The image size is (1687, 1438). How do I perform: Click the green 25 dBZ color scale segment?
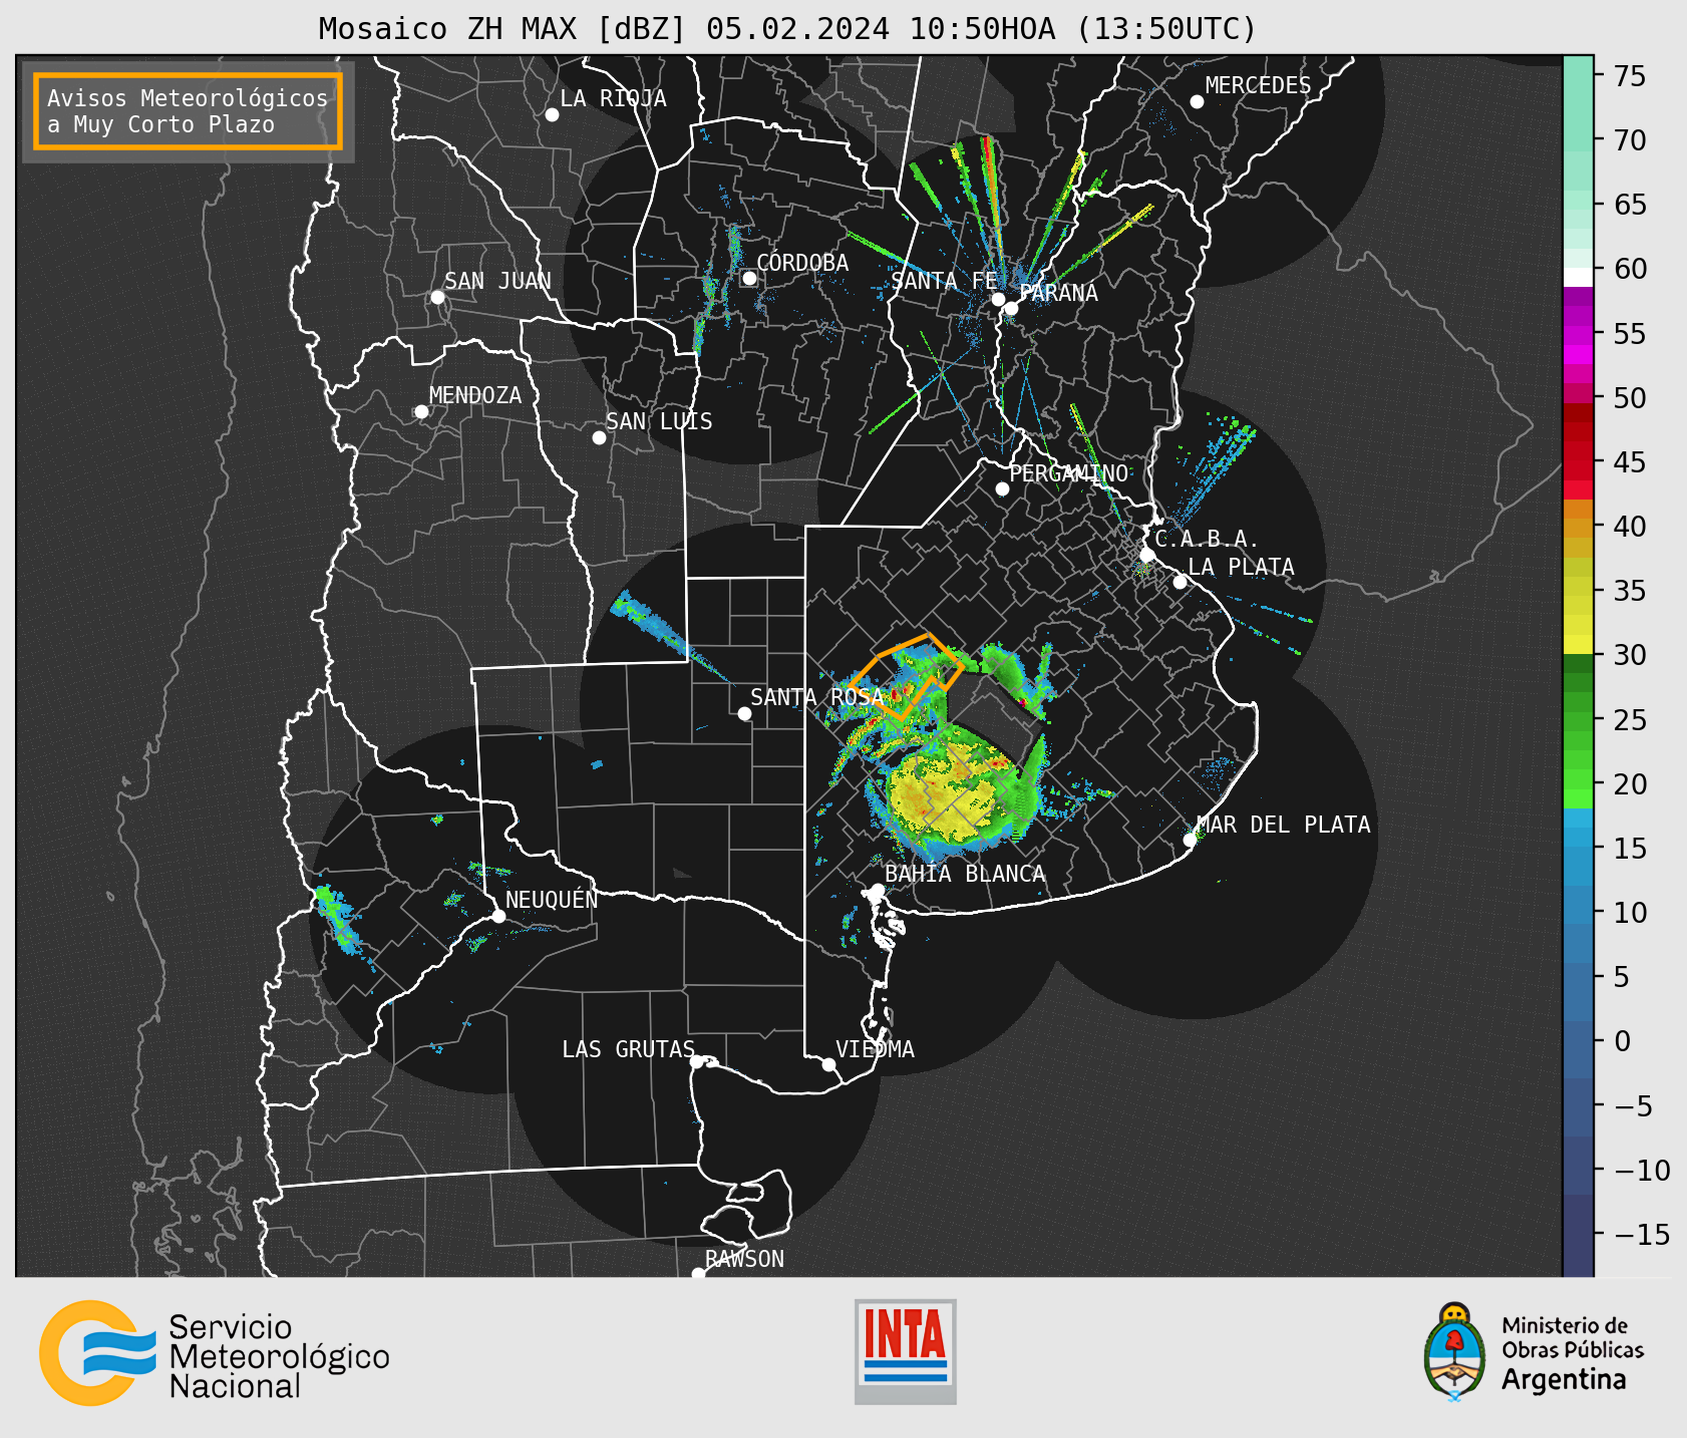(x=1579, y=720)
